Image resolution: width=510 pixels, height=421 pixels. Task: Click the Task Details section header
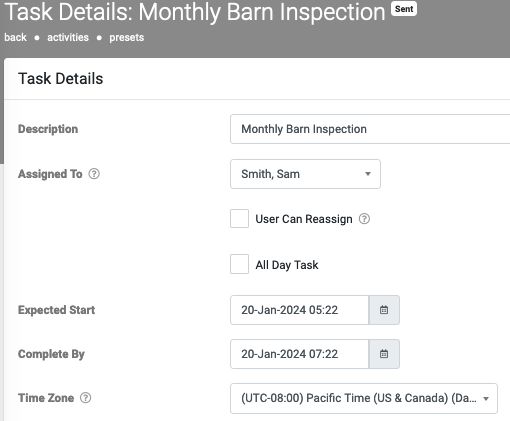tap(61, 79)
